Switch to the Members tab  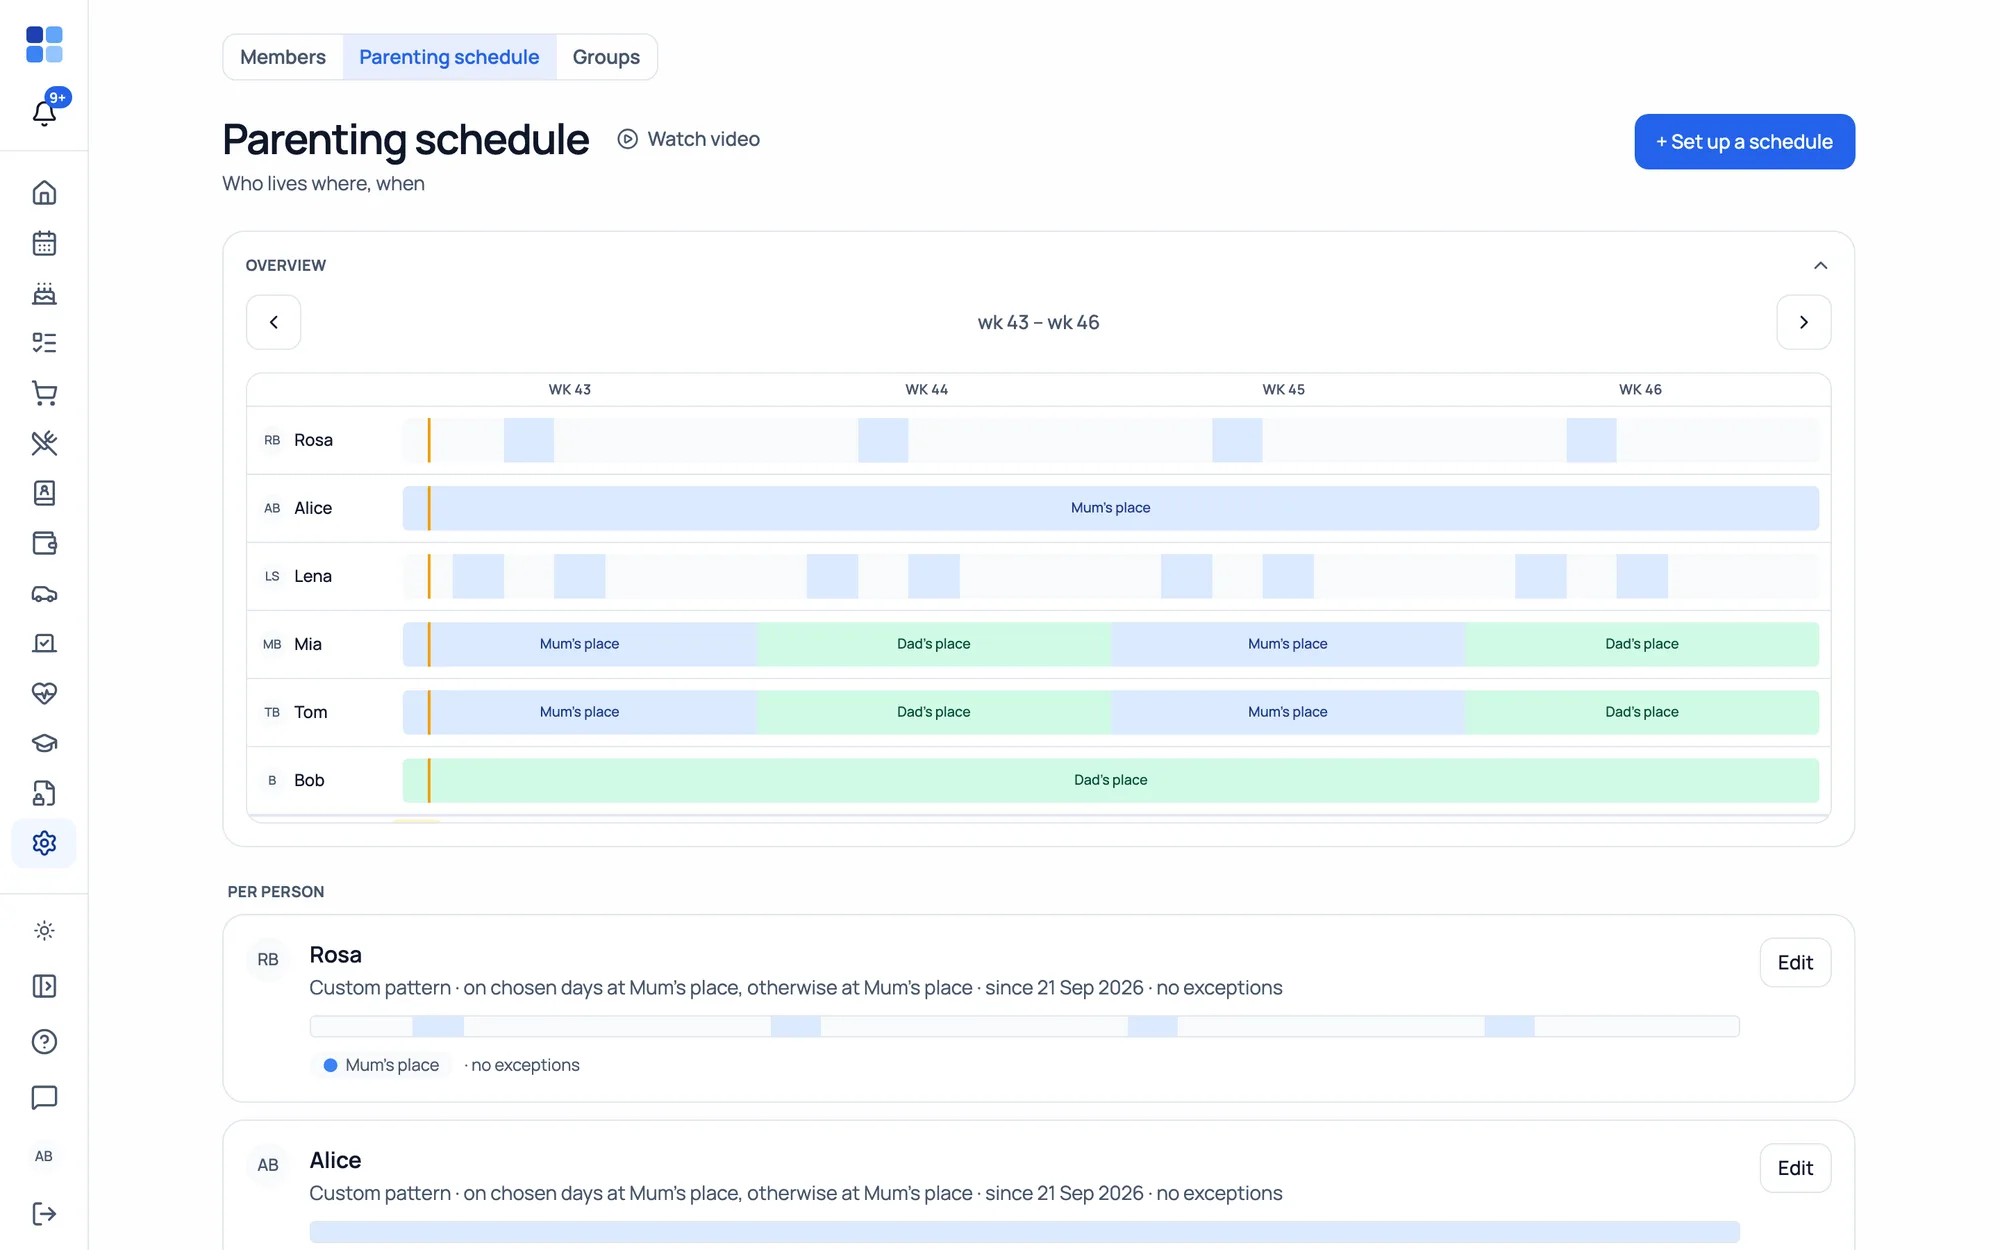283,57
